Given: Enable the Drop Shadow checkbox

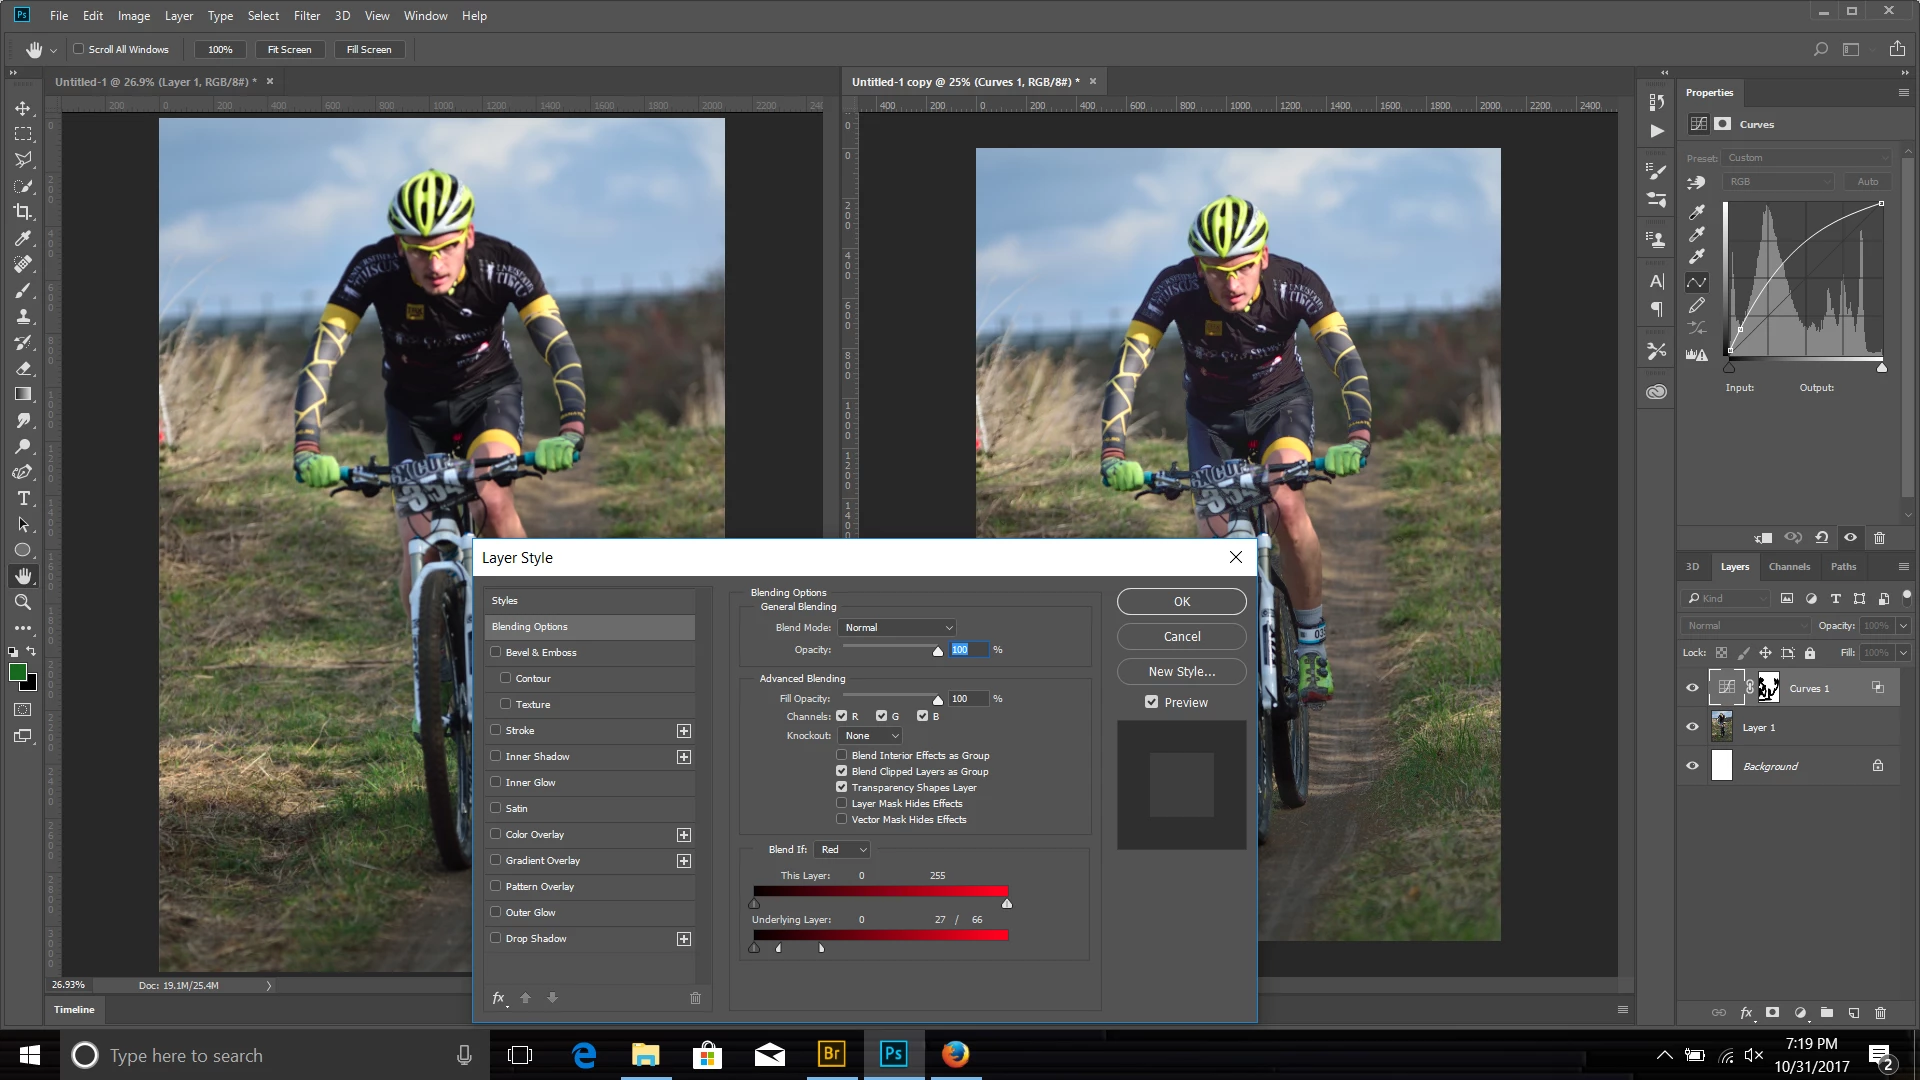Looking at the screenshot, I should tap(496, 938).
